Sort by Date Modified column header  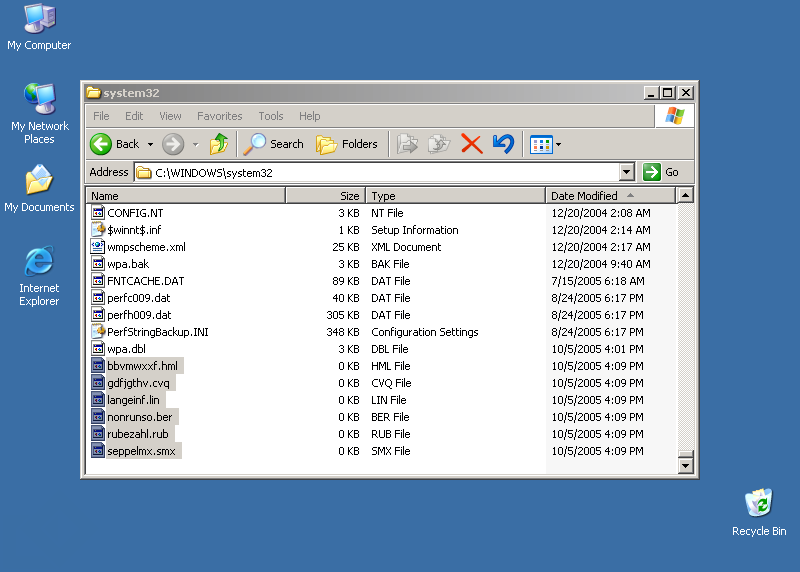click(x=610, y=196)
